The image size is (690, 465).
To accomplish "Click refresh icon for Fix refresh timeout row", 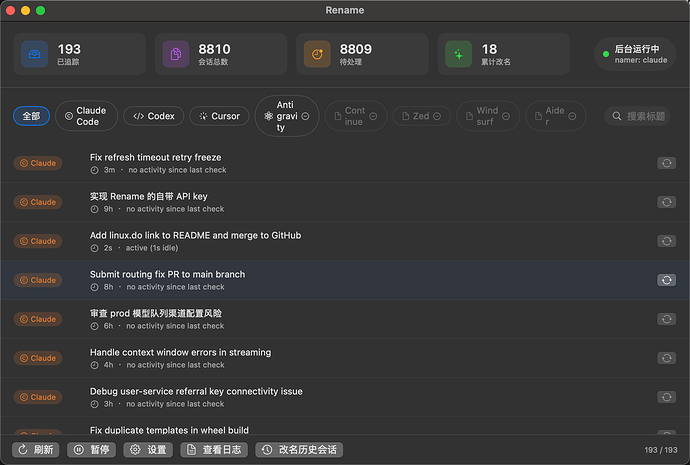I will pyautogui.click(x=666, y=163).
